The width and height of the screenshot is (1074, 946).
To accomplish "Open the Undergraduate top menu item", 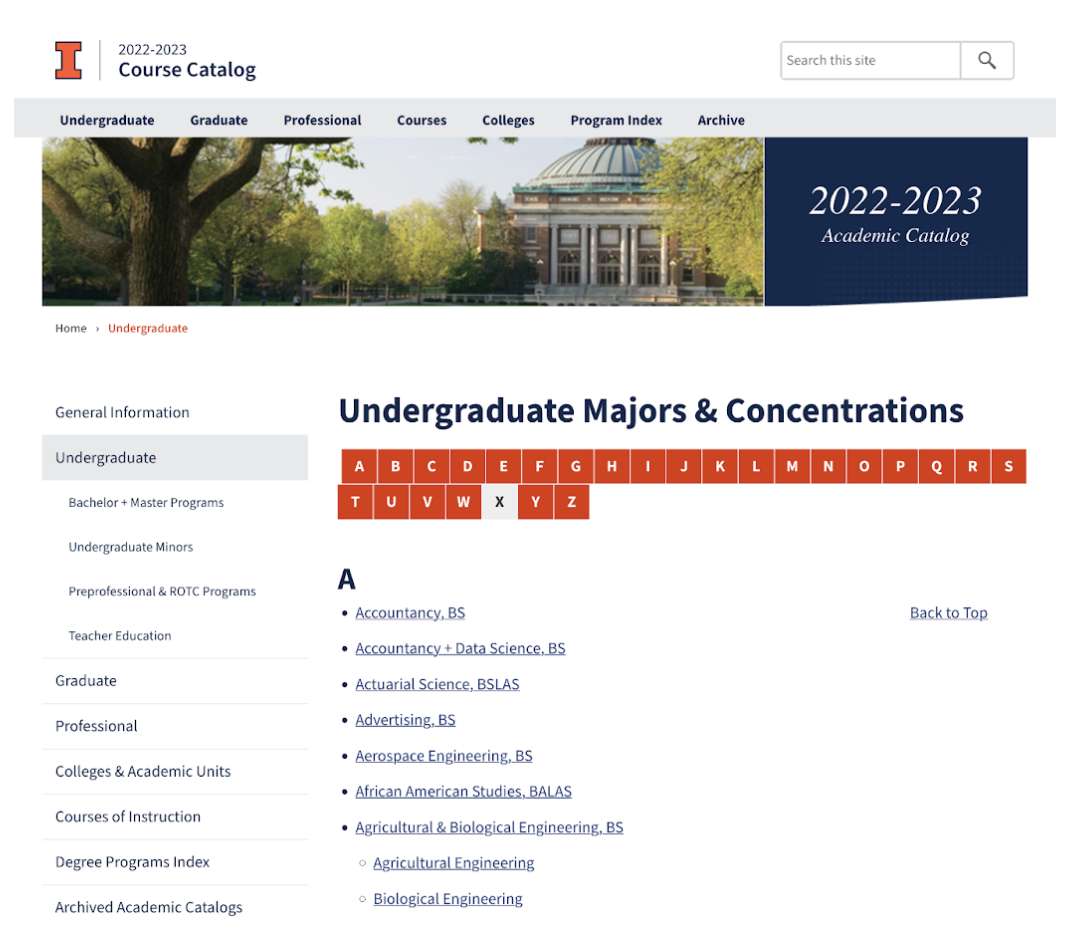I will click(107, 120).
